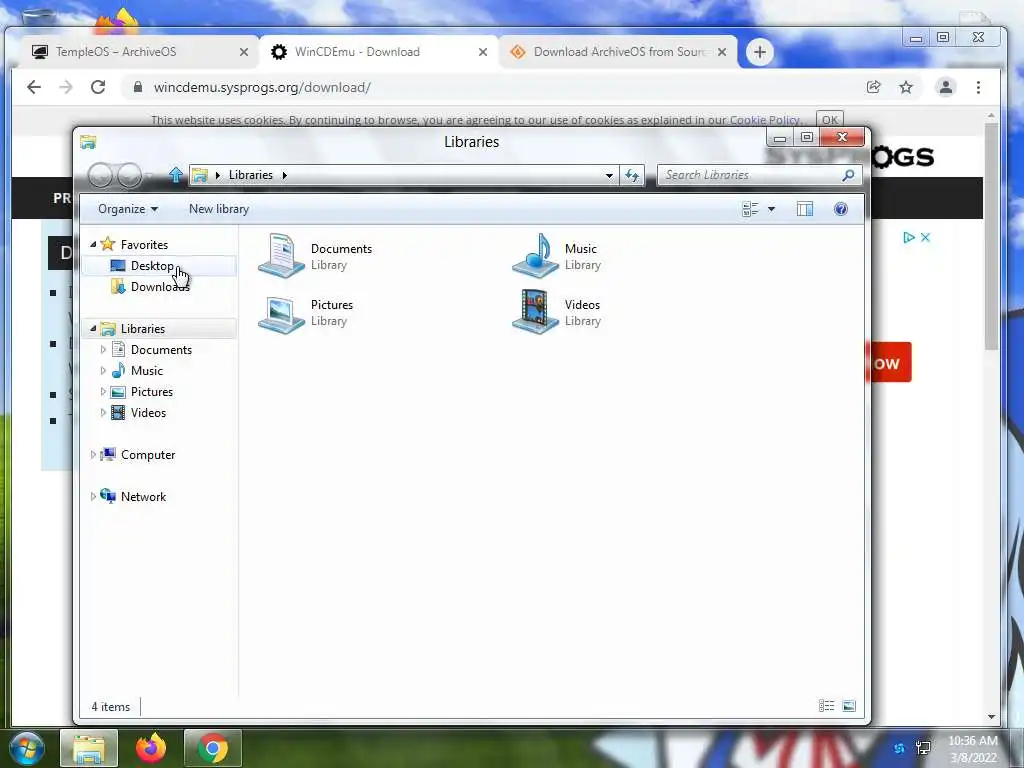Viewport: 1024px width, 768px height.
Task: Click Chrome back arrow
Action: [34, 87]
